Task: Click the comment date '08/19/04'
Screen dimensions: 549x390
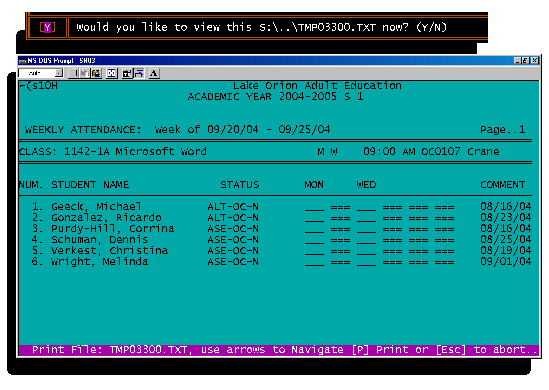Action: [x=506, y=251]
